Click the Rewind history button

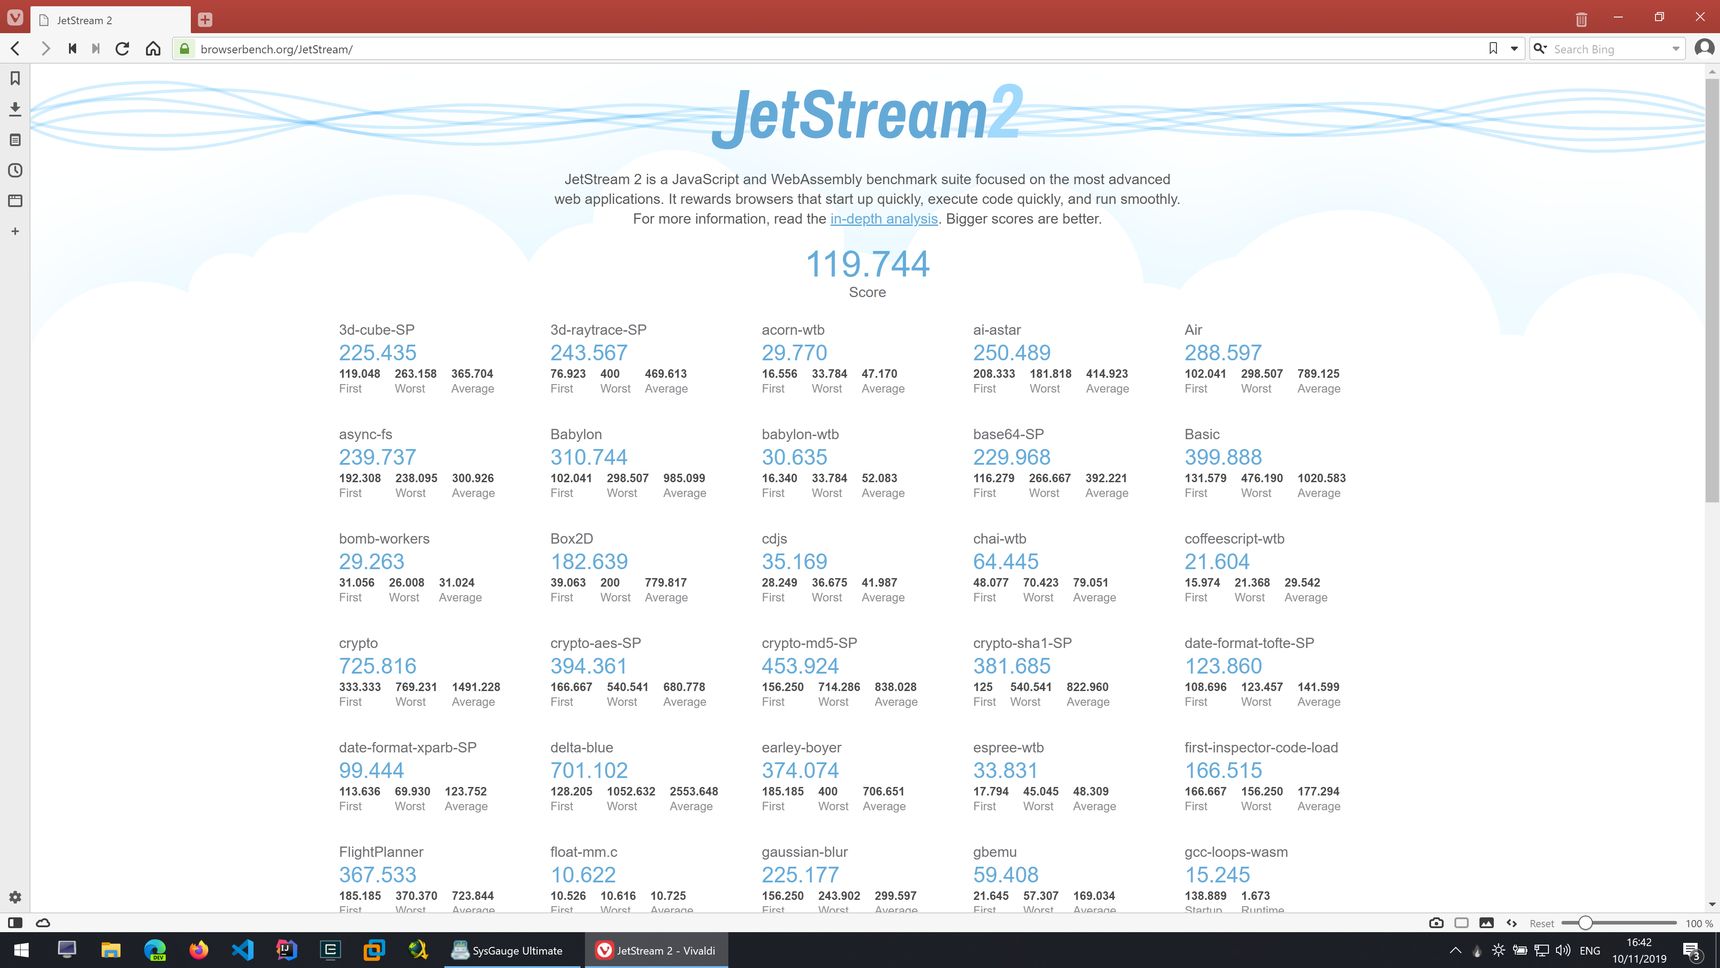(72, 48)
